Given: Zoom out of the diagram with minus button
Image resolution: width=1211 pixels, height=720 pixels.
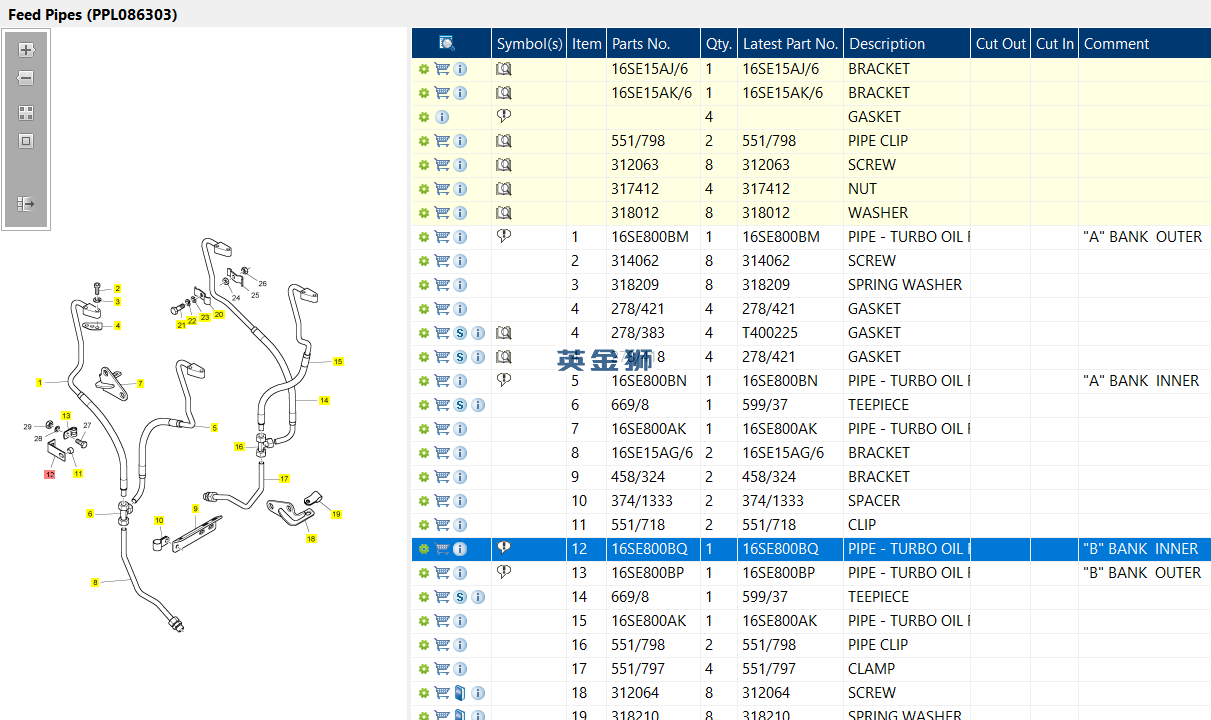Looking at the screenshot, I should 26,78.
